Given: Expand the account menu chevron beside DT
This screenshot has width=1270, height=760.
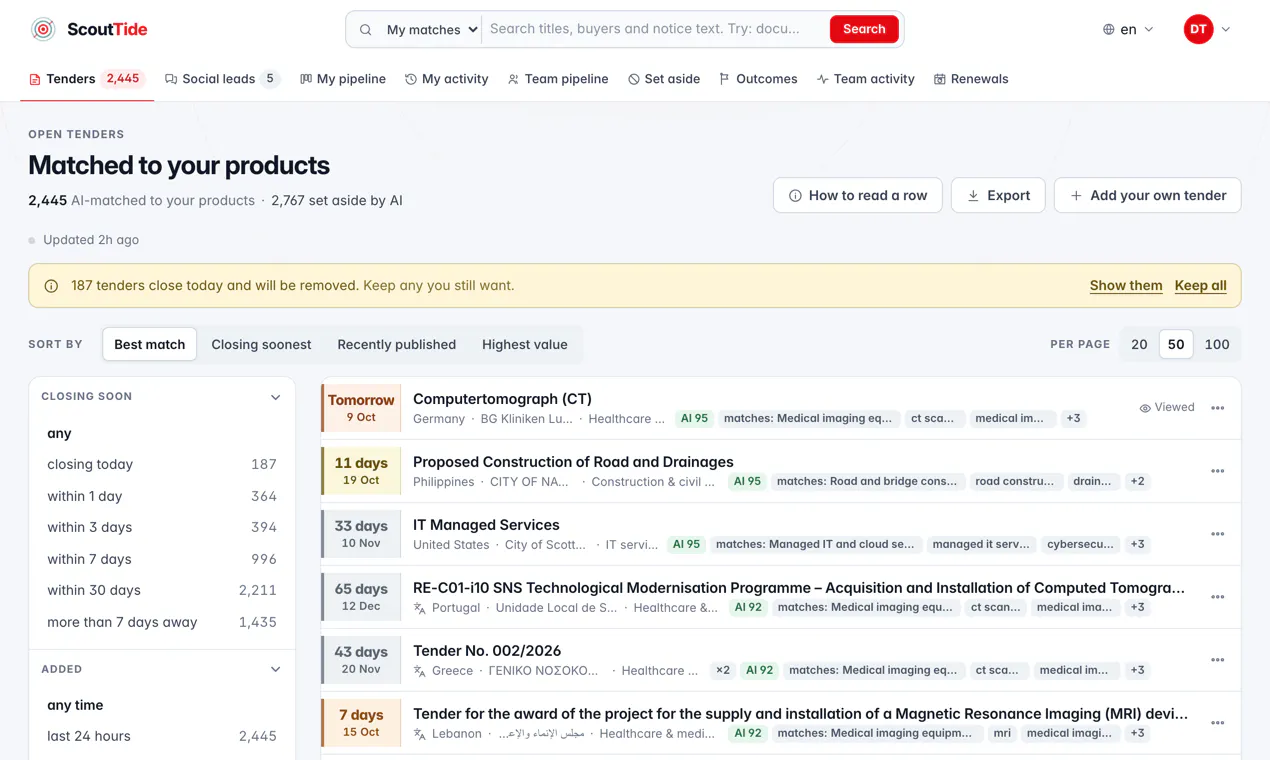Looking at the screenshot, I should (1226, 30).
